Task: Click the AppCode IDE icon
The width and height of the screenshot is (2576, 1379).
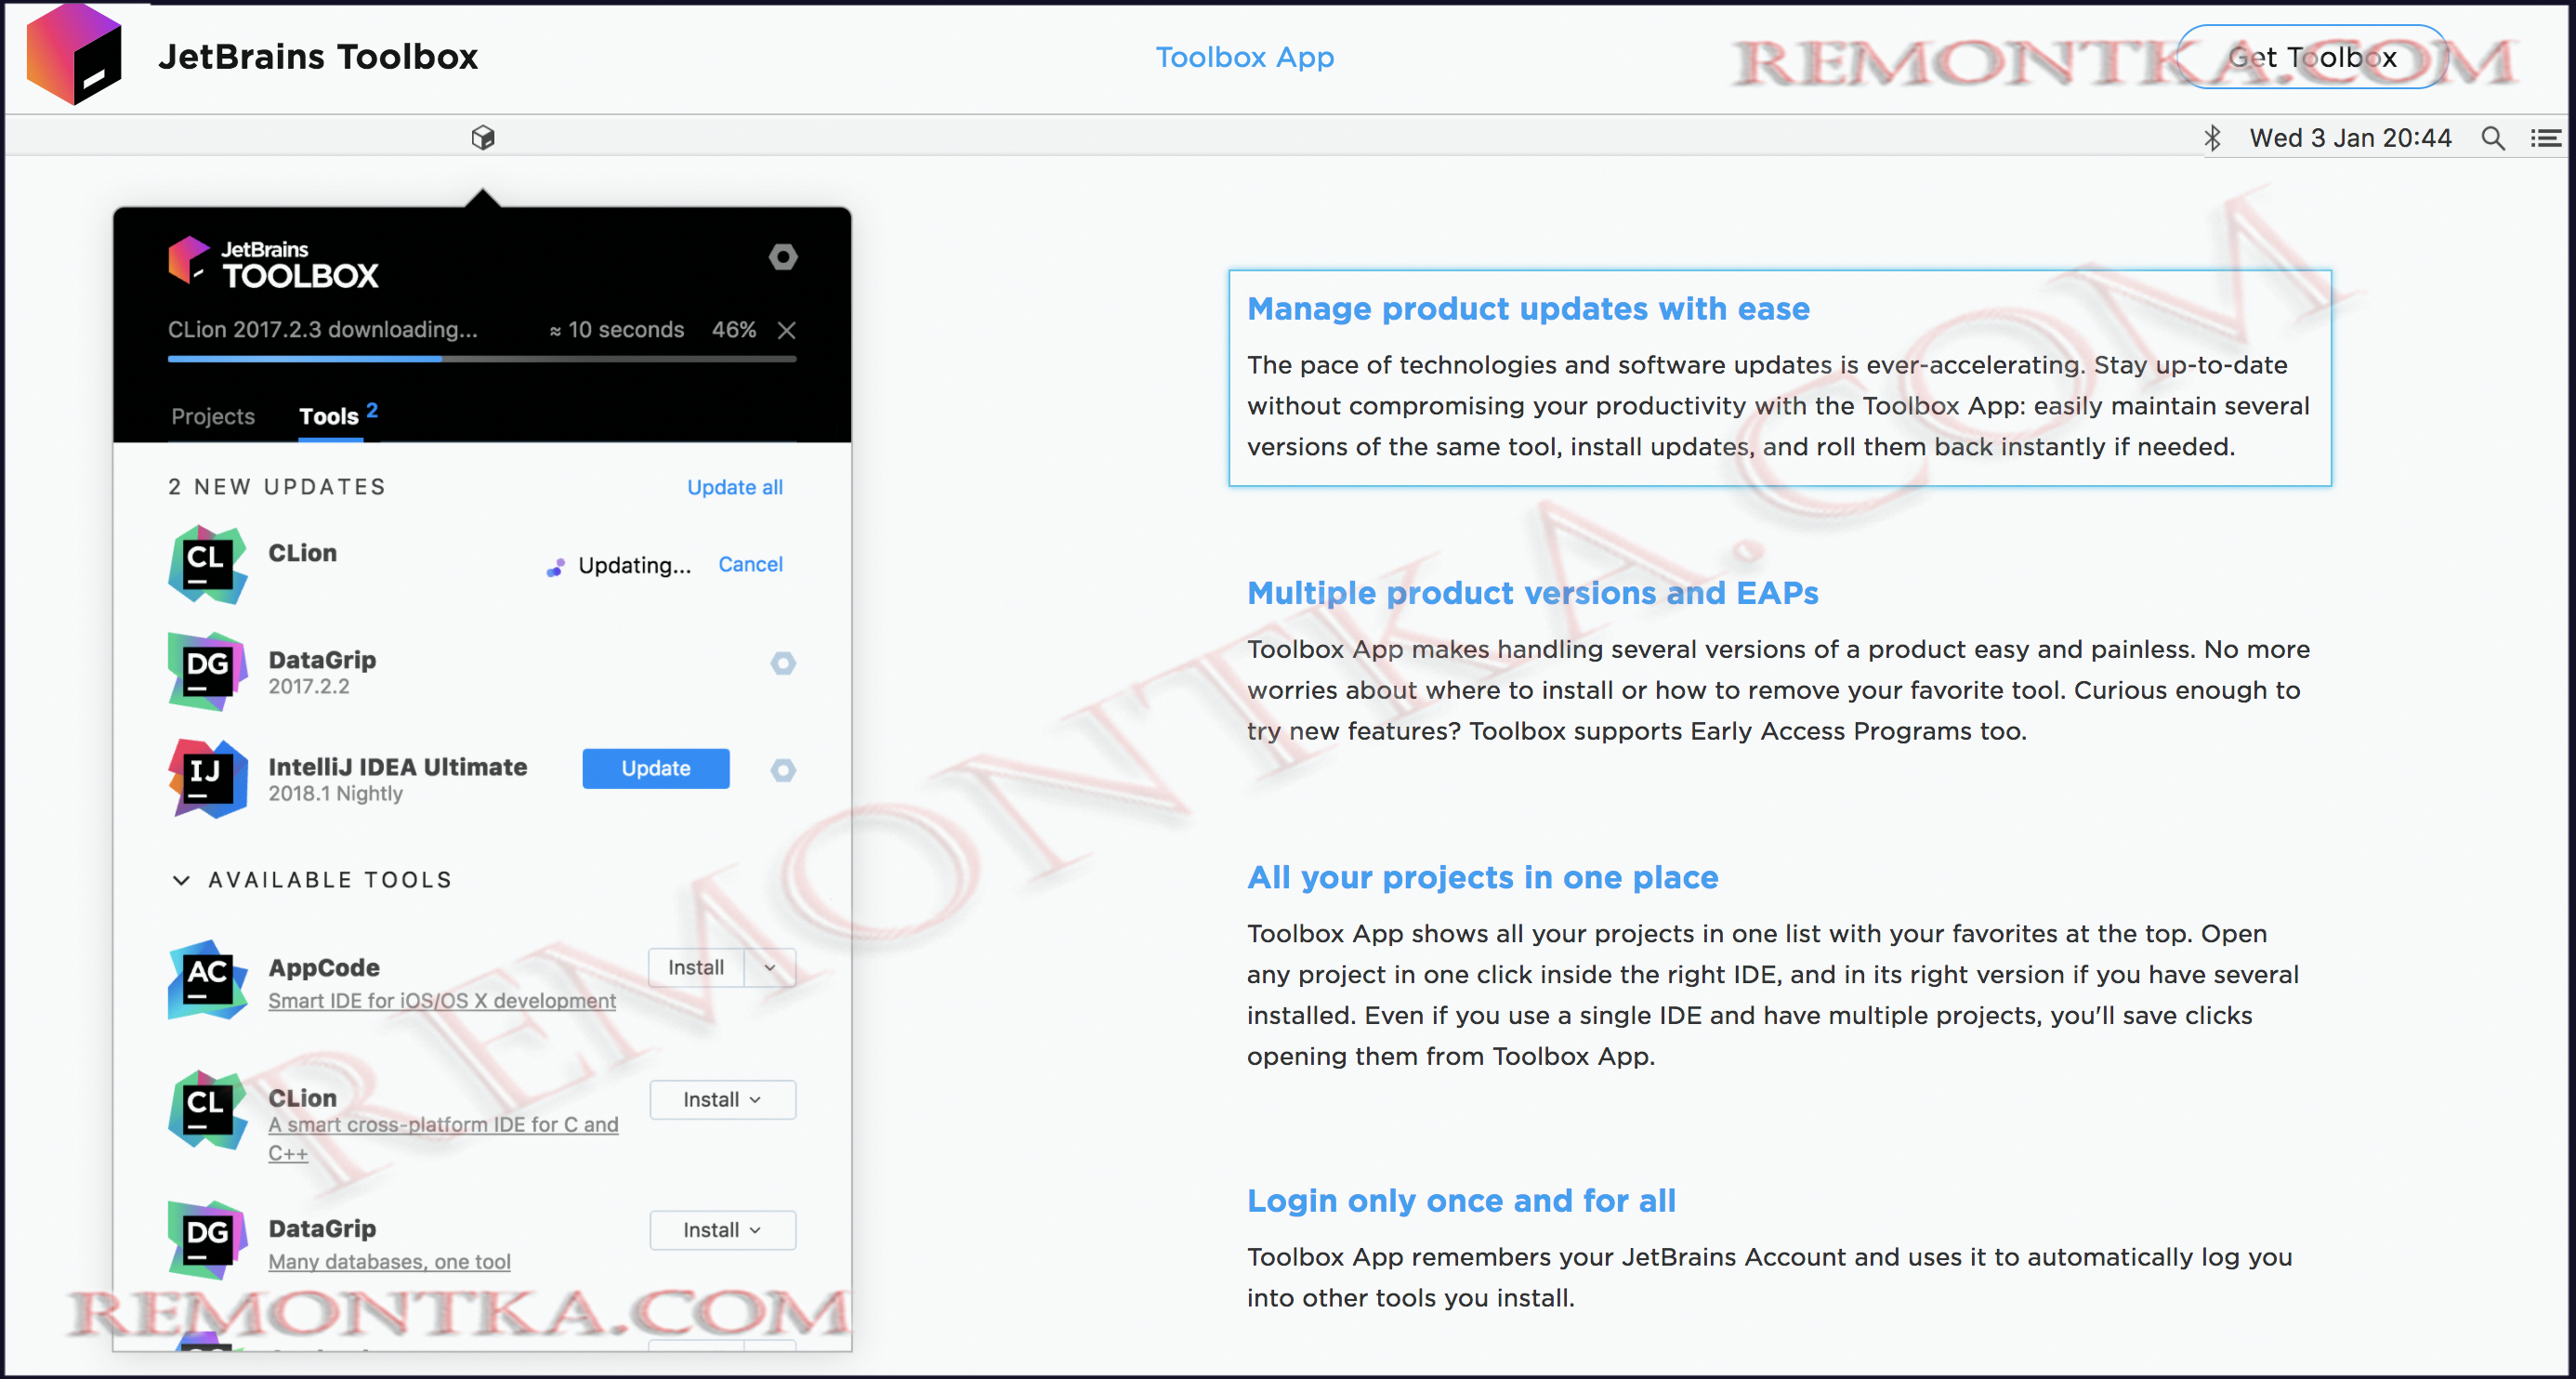Action: [204, 980]
